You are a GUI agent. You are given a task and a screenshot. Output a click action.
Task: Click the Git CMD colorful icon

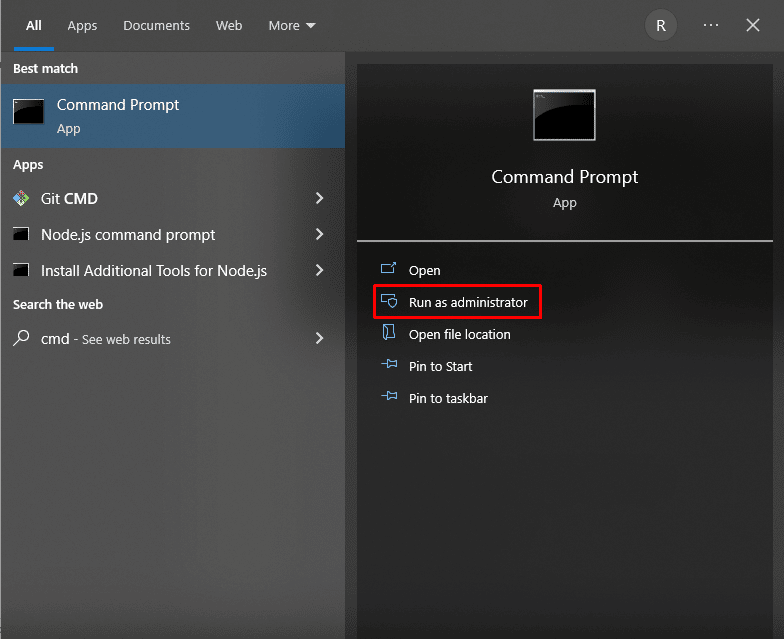coord(21,198)
